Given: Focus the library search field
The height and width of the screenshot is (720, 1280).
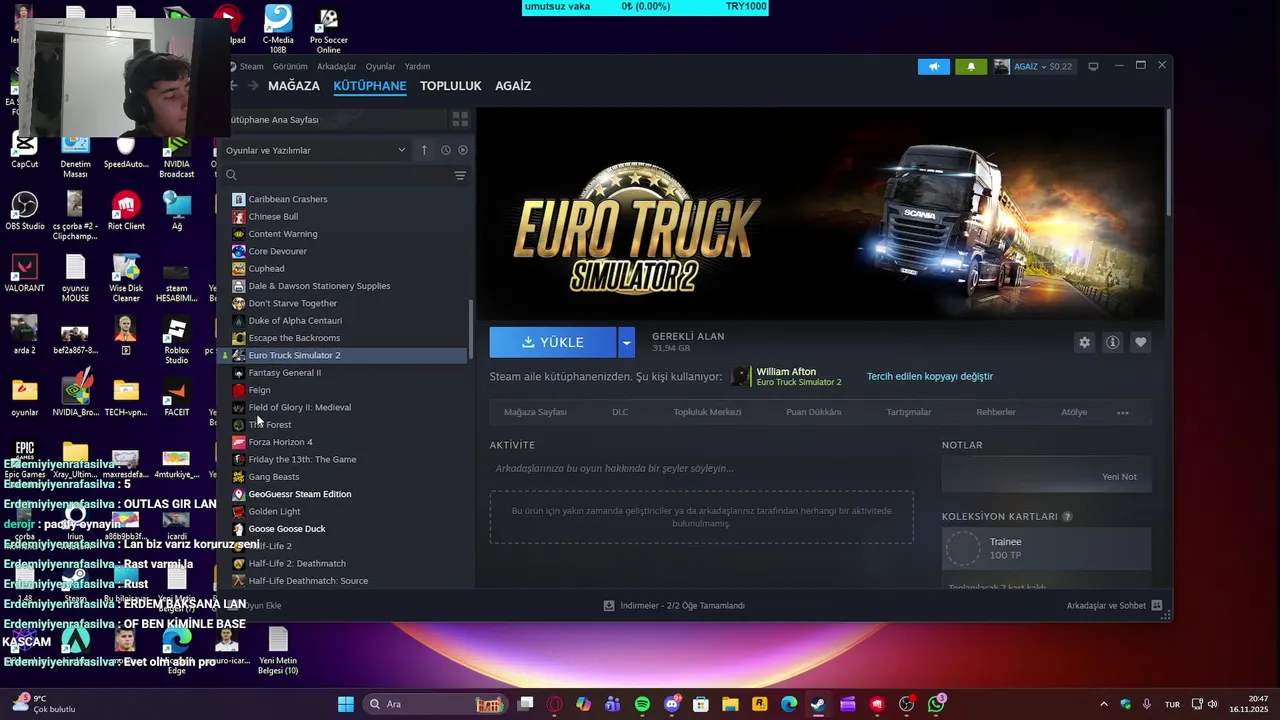Looking at the screenshot, I should tap(335, 175).
